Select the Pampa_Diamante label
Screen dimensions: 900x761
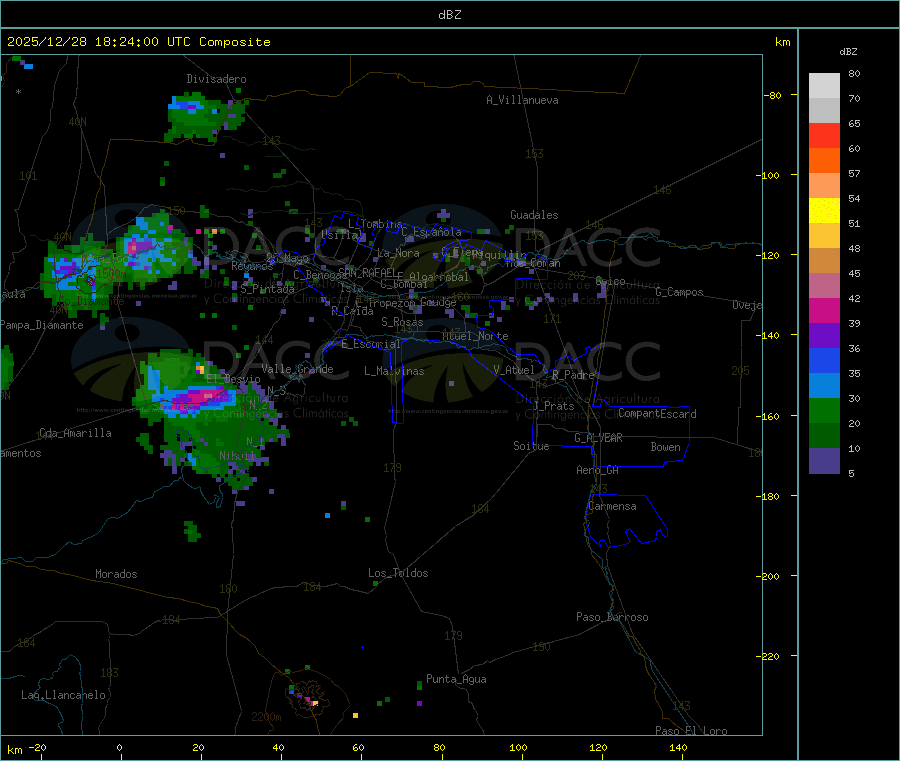tap(41, 325)
